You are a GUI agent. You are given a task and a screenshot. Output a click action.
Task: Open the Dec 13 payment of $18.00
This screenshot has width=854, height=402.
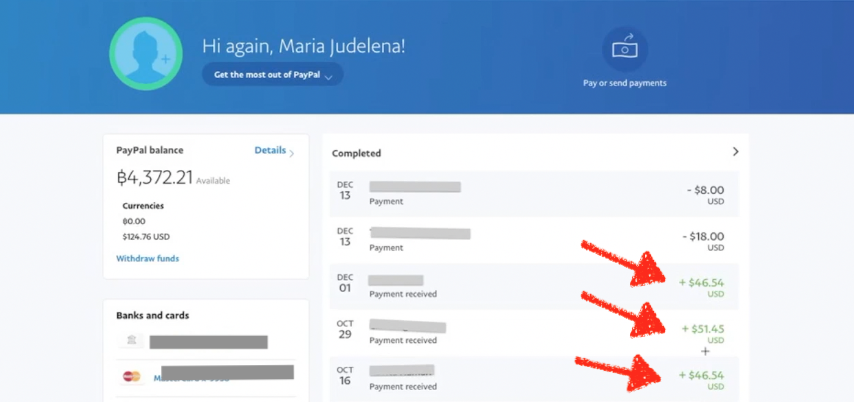pyautogui.click(x=534, y=240)
